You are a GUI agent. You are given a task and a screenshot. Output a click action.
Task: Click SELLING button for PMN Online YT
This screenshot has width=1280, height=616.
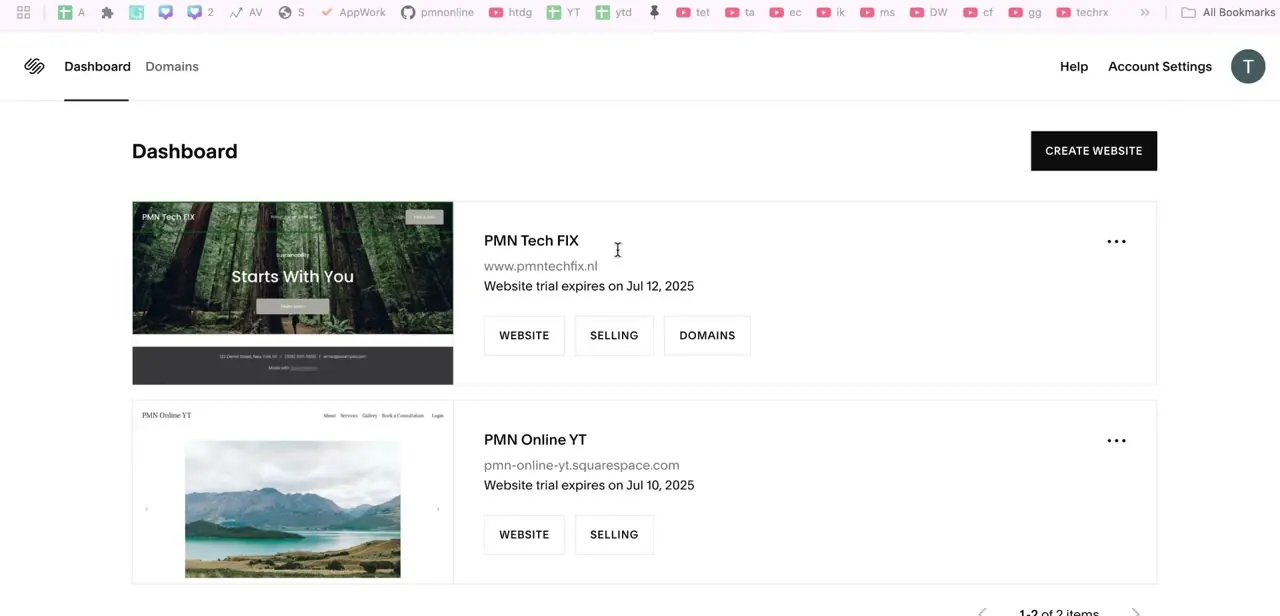[614, 534]
